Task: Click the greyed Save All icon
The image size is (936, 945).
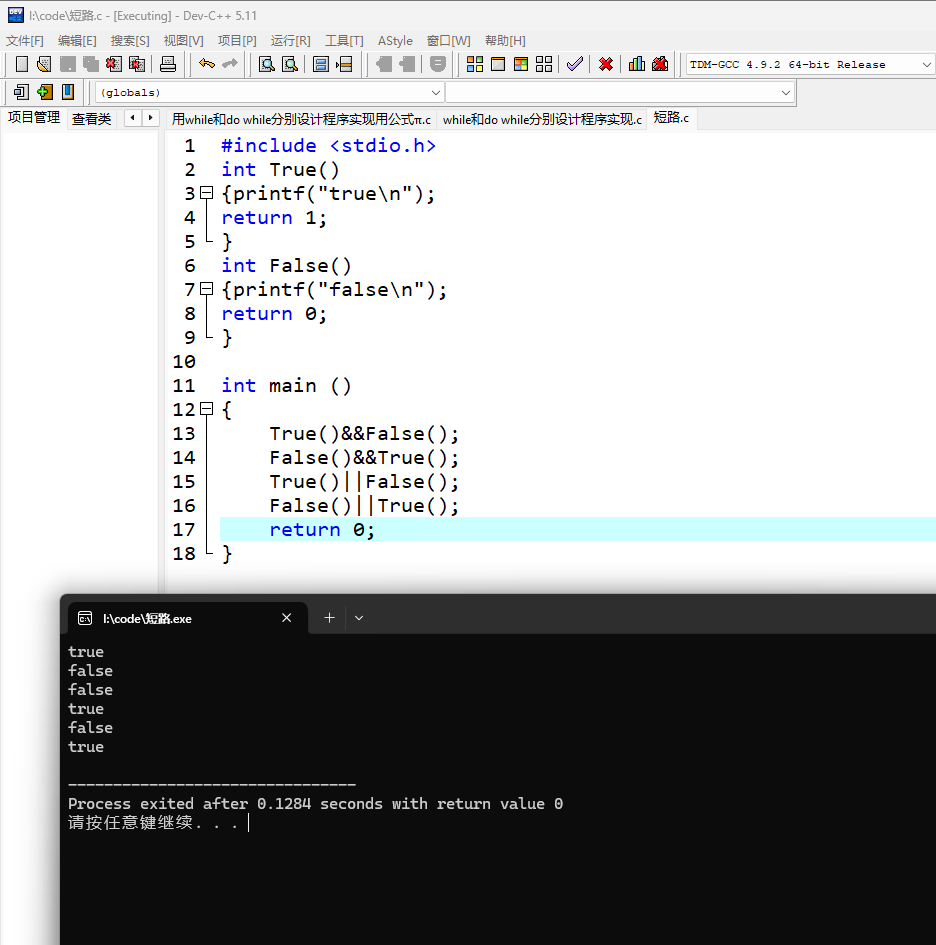Action: [90, 64]
